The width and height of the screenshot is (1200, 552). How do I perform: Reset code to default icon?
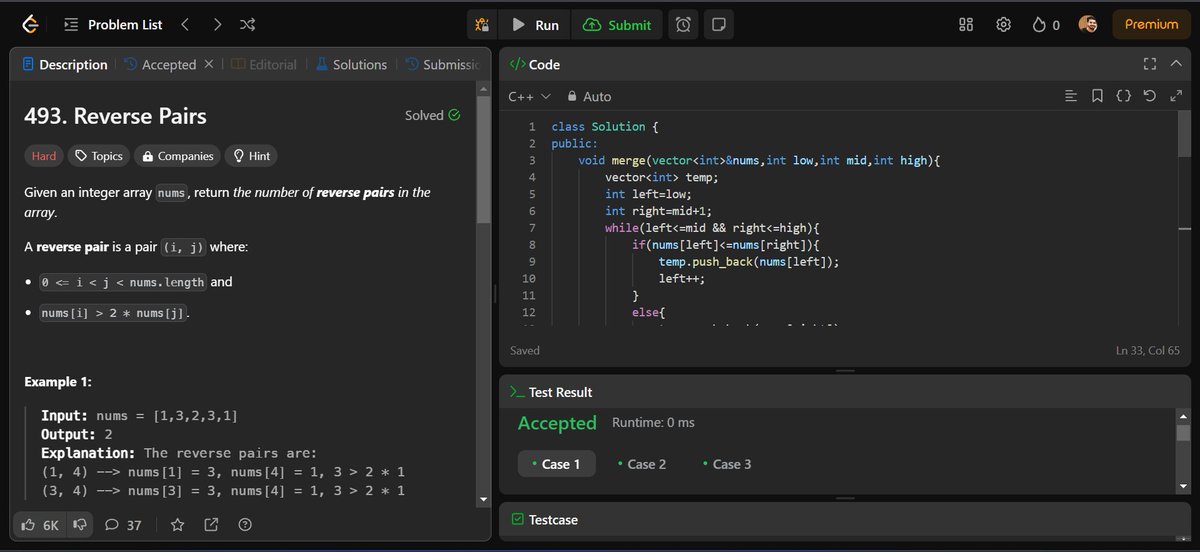pos(1149,96)
